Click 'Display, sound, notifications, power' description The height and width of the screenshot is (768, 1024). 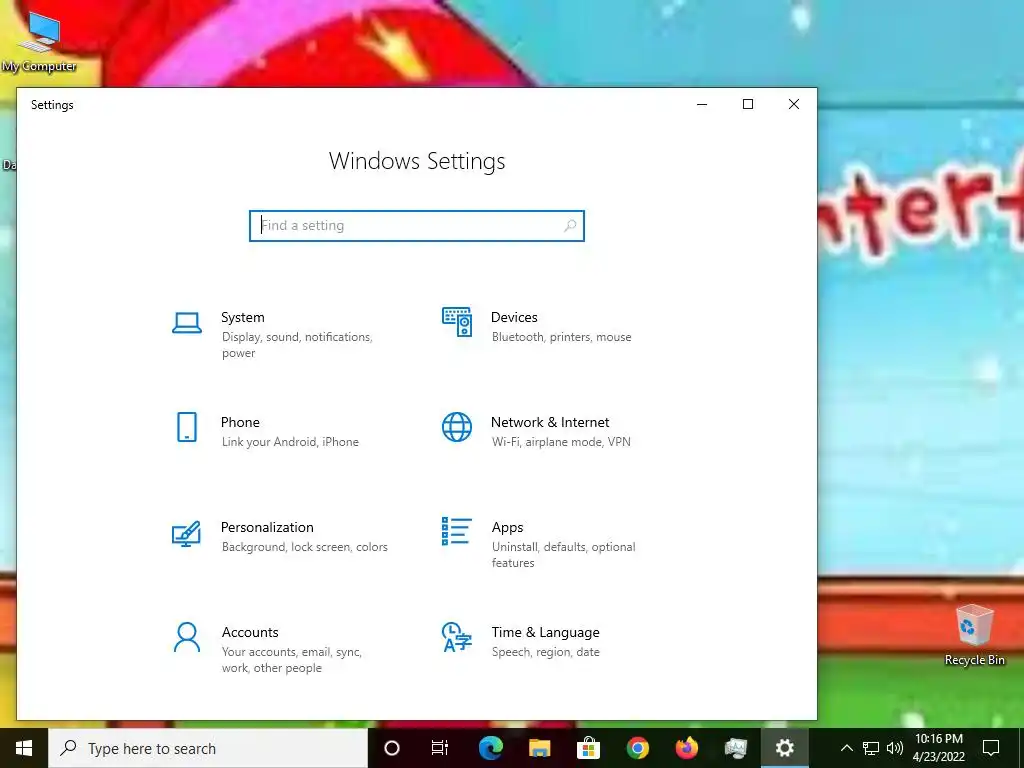pyautogui.click(x=297, y=345)
